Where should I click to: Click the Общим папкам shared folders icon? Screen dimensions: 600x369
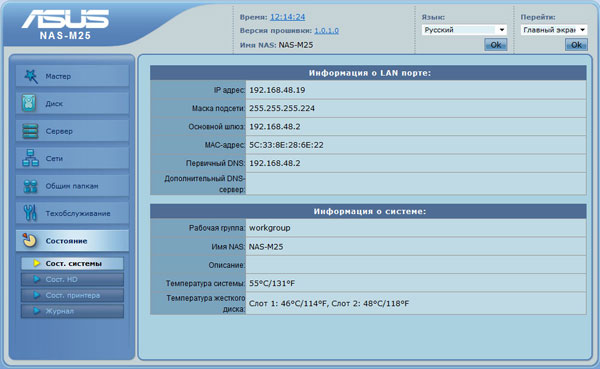30,186
